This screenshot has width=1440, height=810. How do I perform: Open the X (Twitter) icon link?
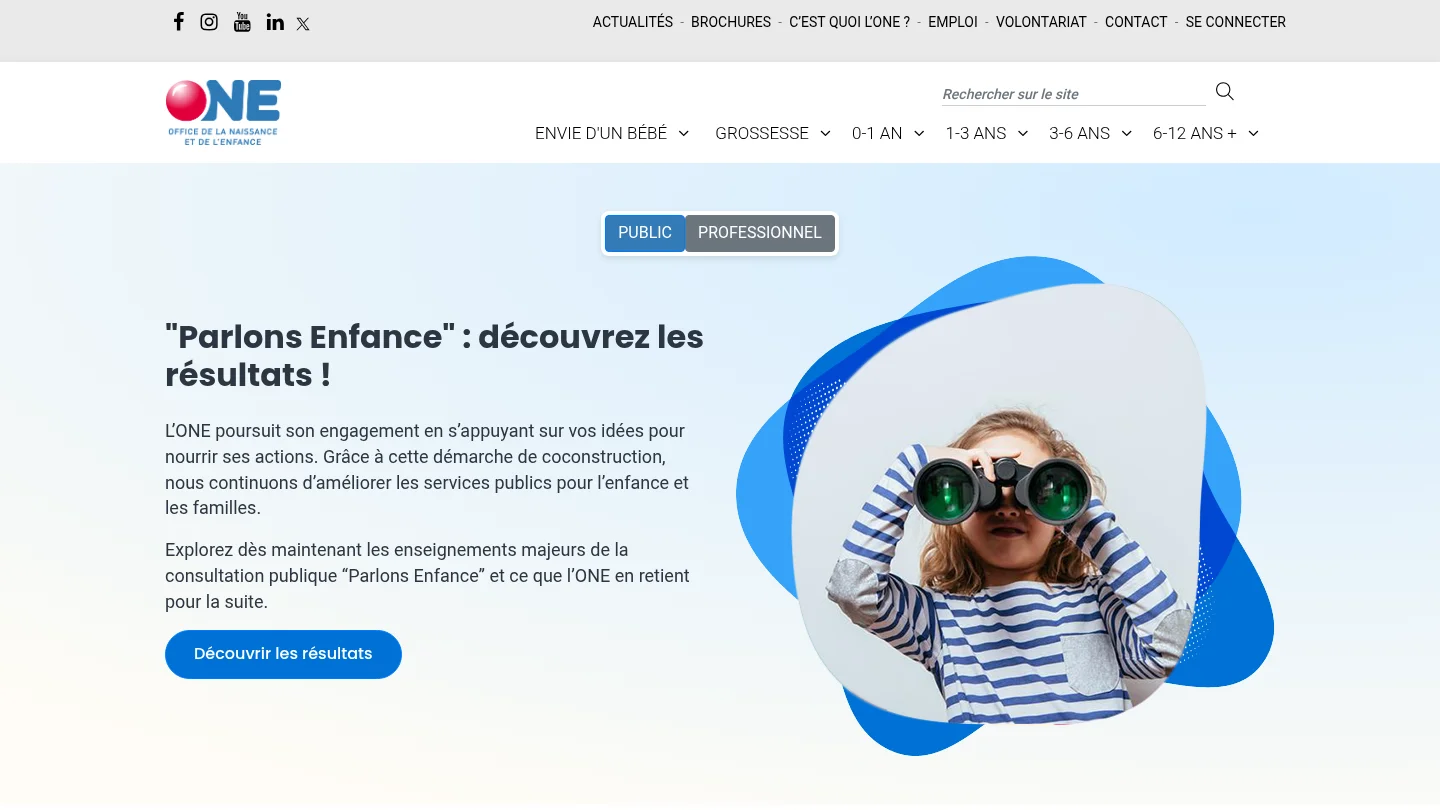[x=303, y=24]
